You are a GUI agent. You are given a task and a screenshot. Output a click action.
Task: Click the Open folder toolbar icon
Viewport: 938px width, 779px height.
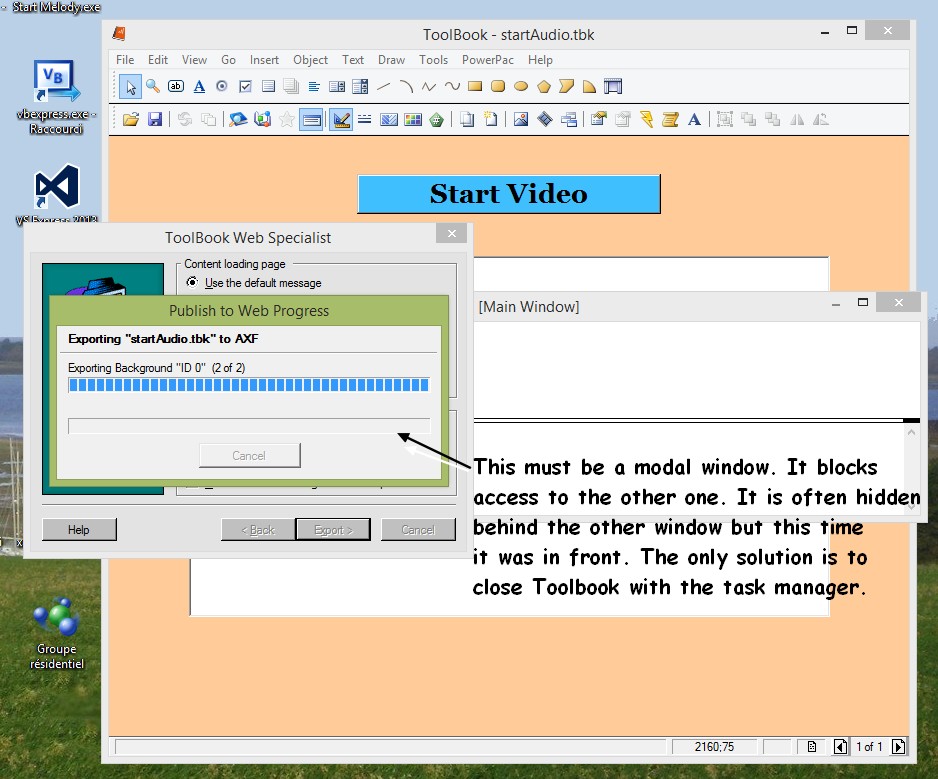(x=131, y=119)
